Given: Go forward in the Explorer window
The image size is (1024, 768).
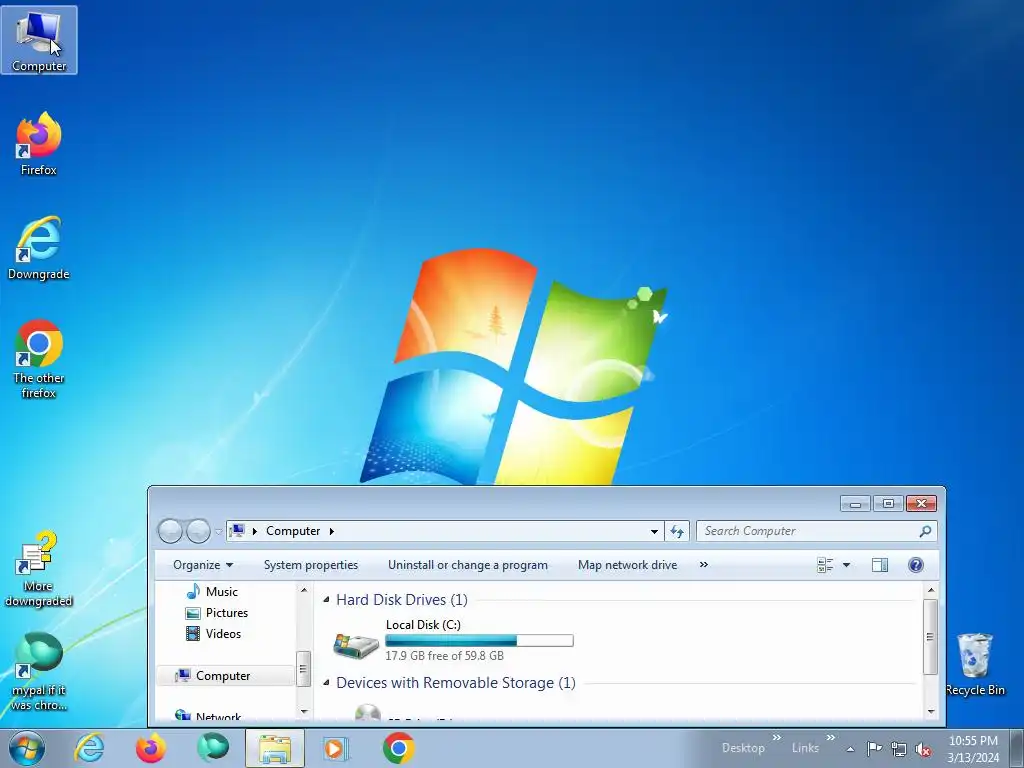Looking at the screenshot, I should [x=199, y=531].
